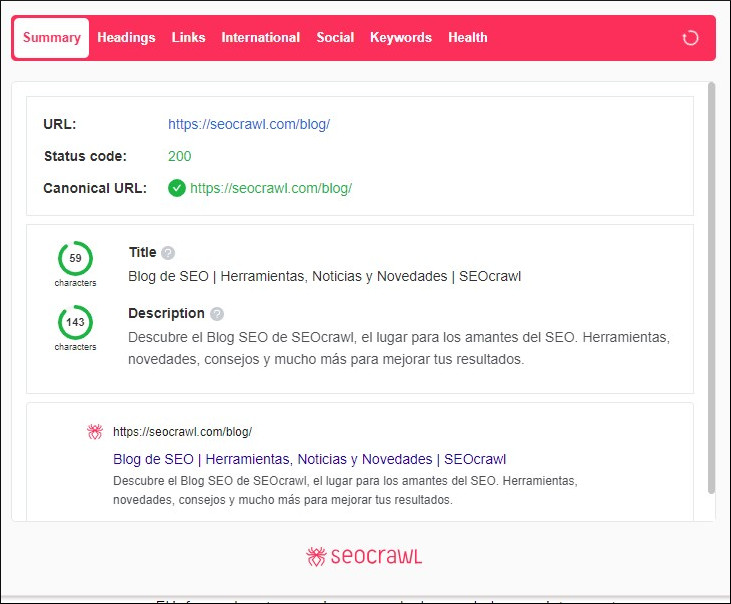Screen dimensions: 731x604
Task: Open the Health tab
Action: pyautogui.click(x=468, y=38)
